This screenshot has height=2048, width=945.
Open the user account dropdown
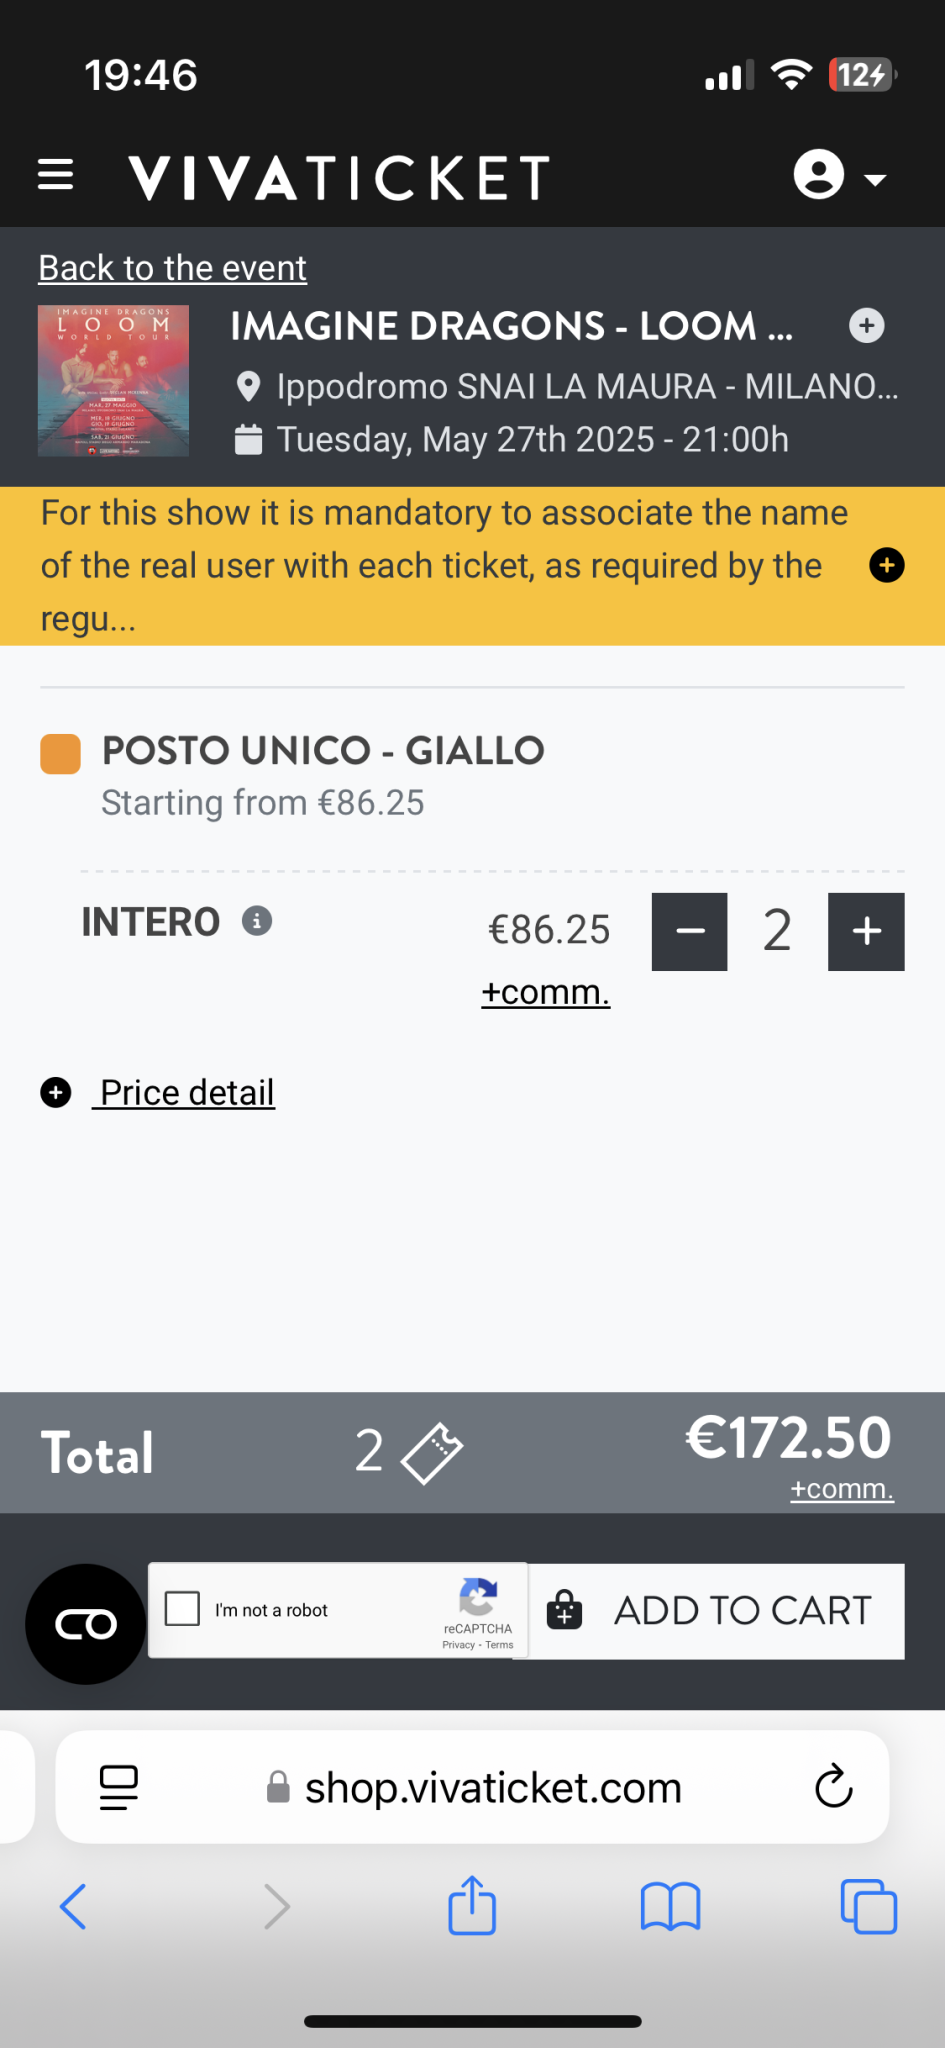839,176
